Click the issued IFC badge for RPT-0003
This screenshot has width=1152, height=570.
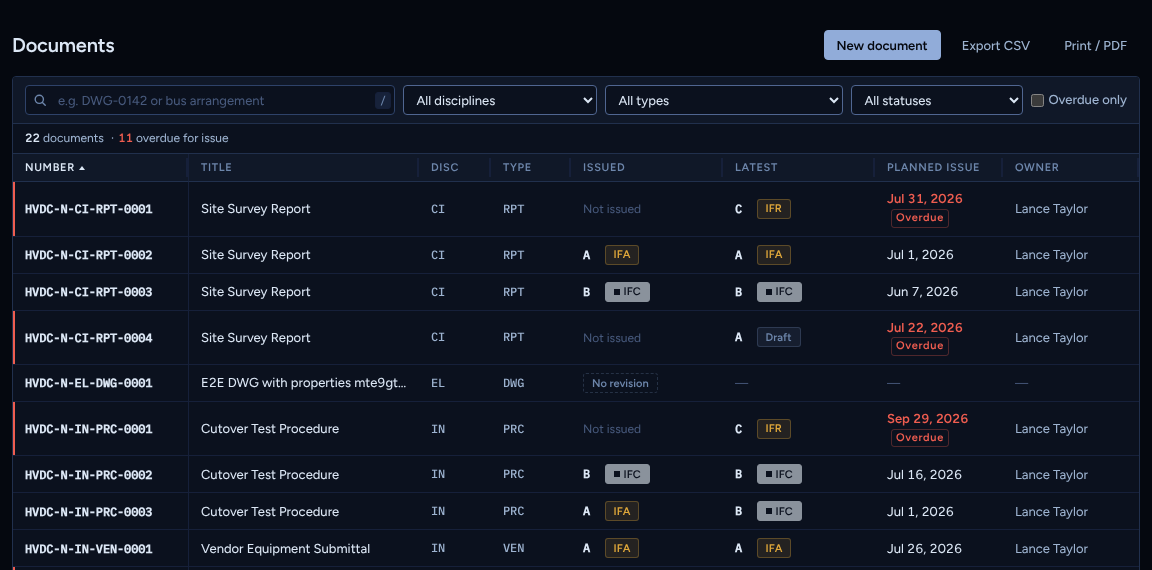pos(627,292)
